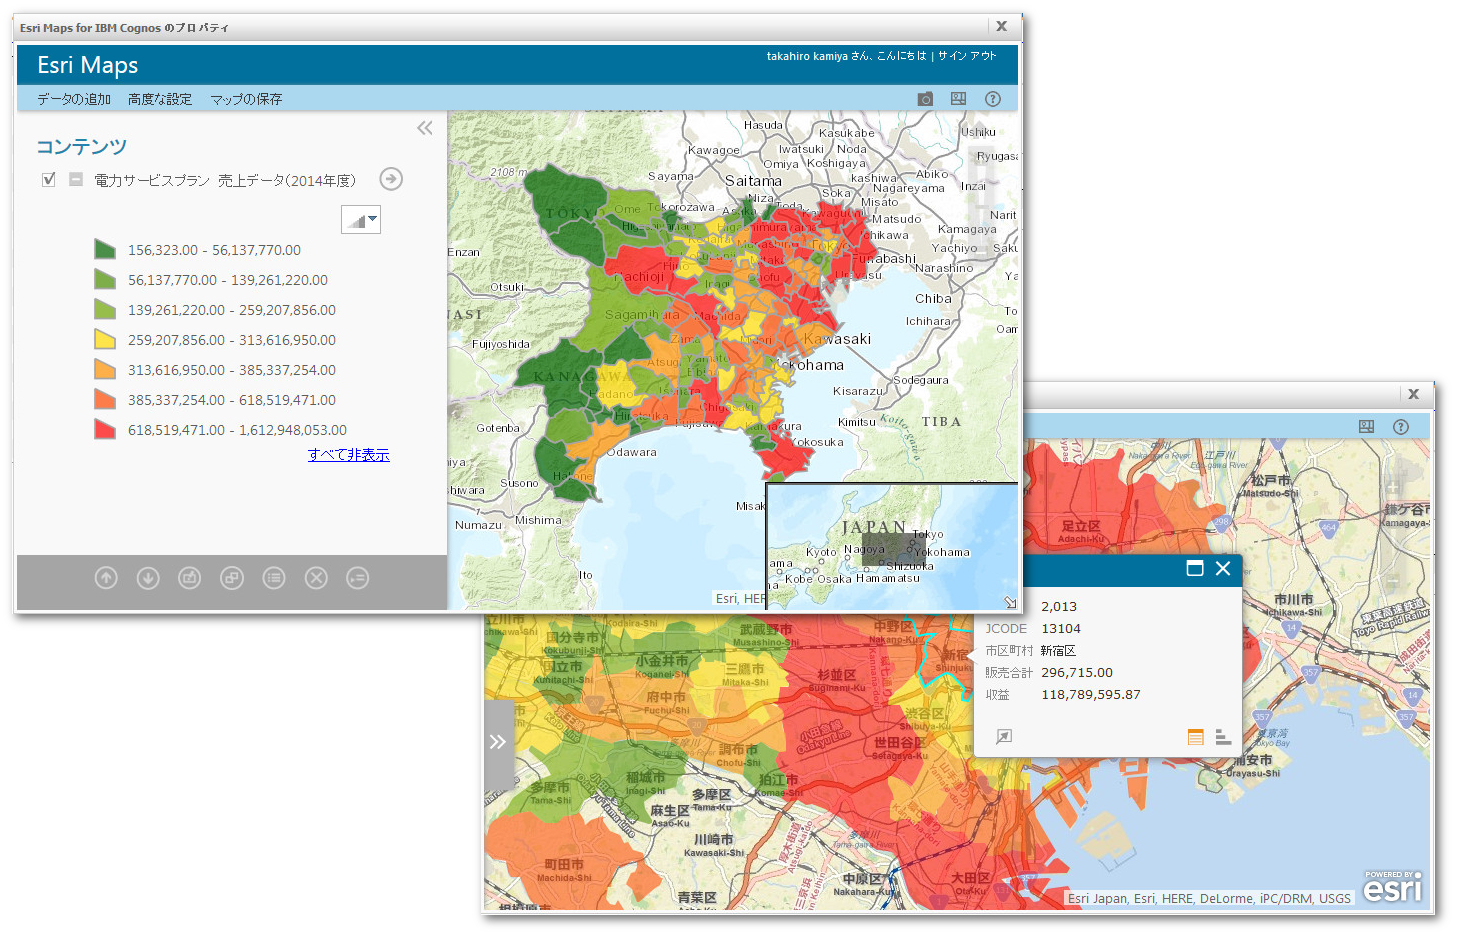Open help icon in the second map window

(1401, 427)
